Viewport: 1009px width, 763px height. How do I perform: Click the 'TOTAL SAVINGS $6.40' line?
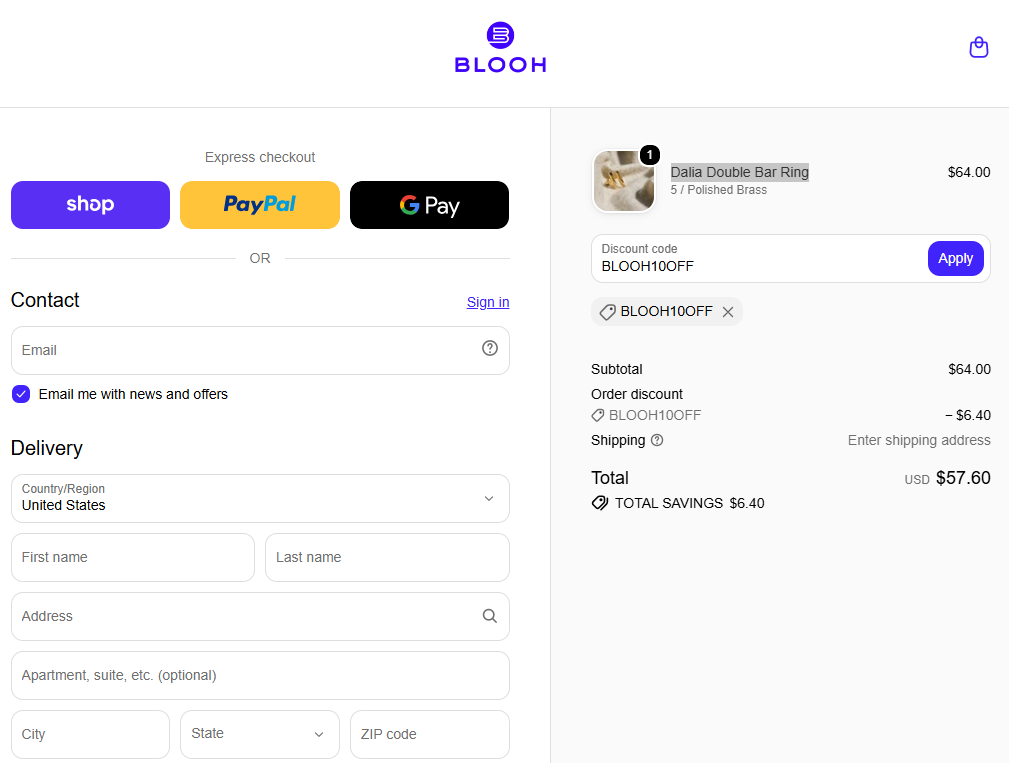(x=678, y=503)
